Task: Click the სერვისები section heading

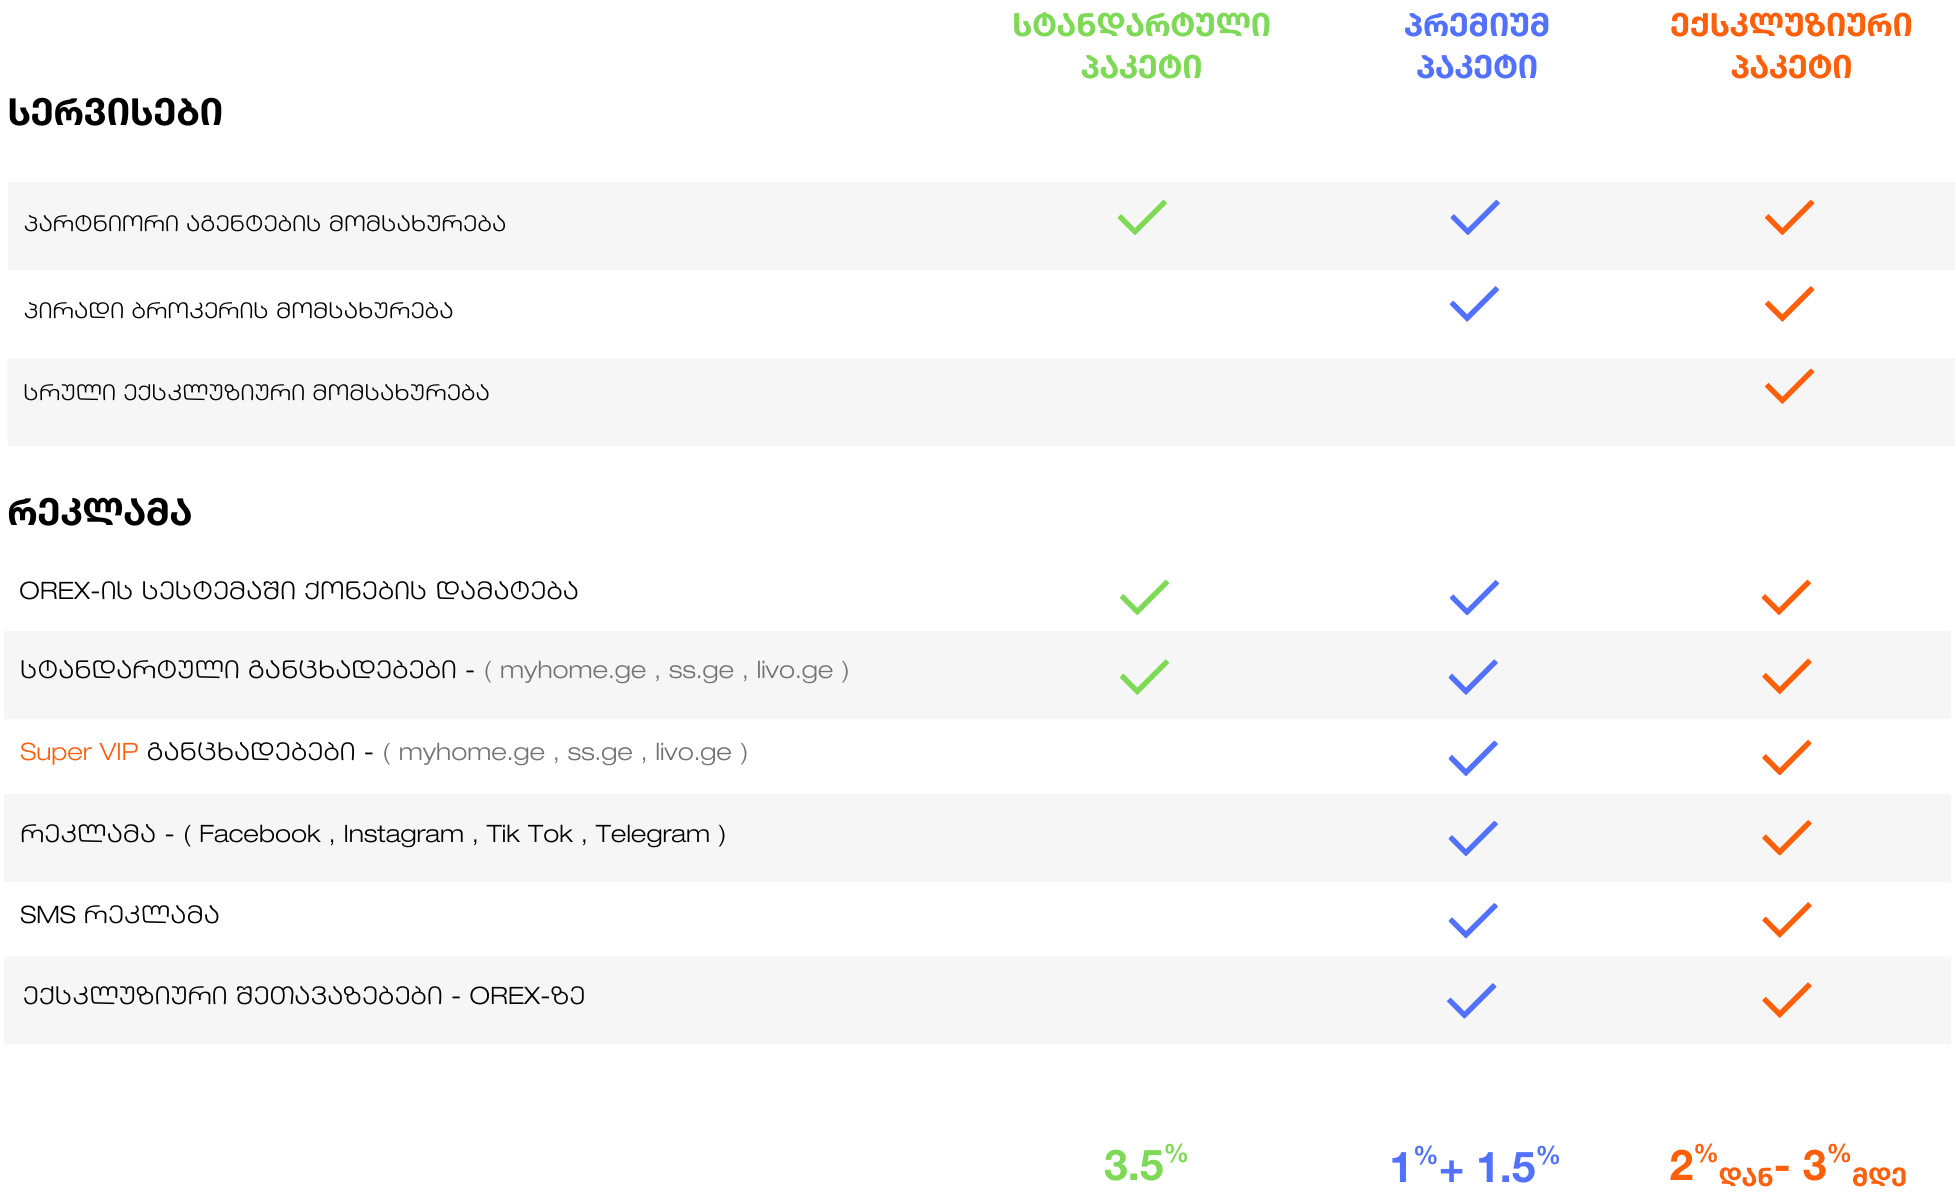Action: pyautogui.click(x=115, y=113)
